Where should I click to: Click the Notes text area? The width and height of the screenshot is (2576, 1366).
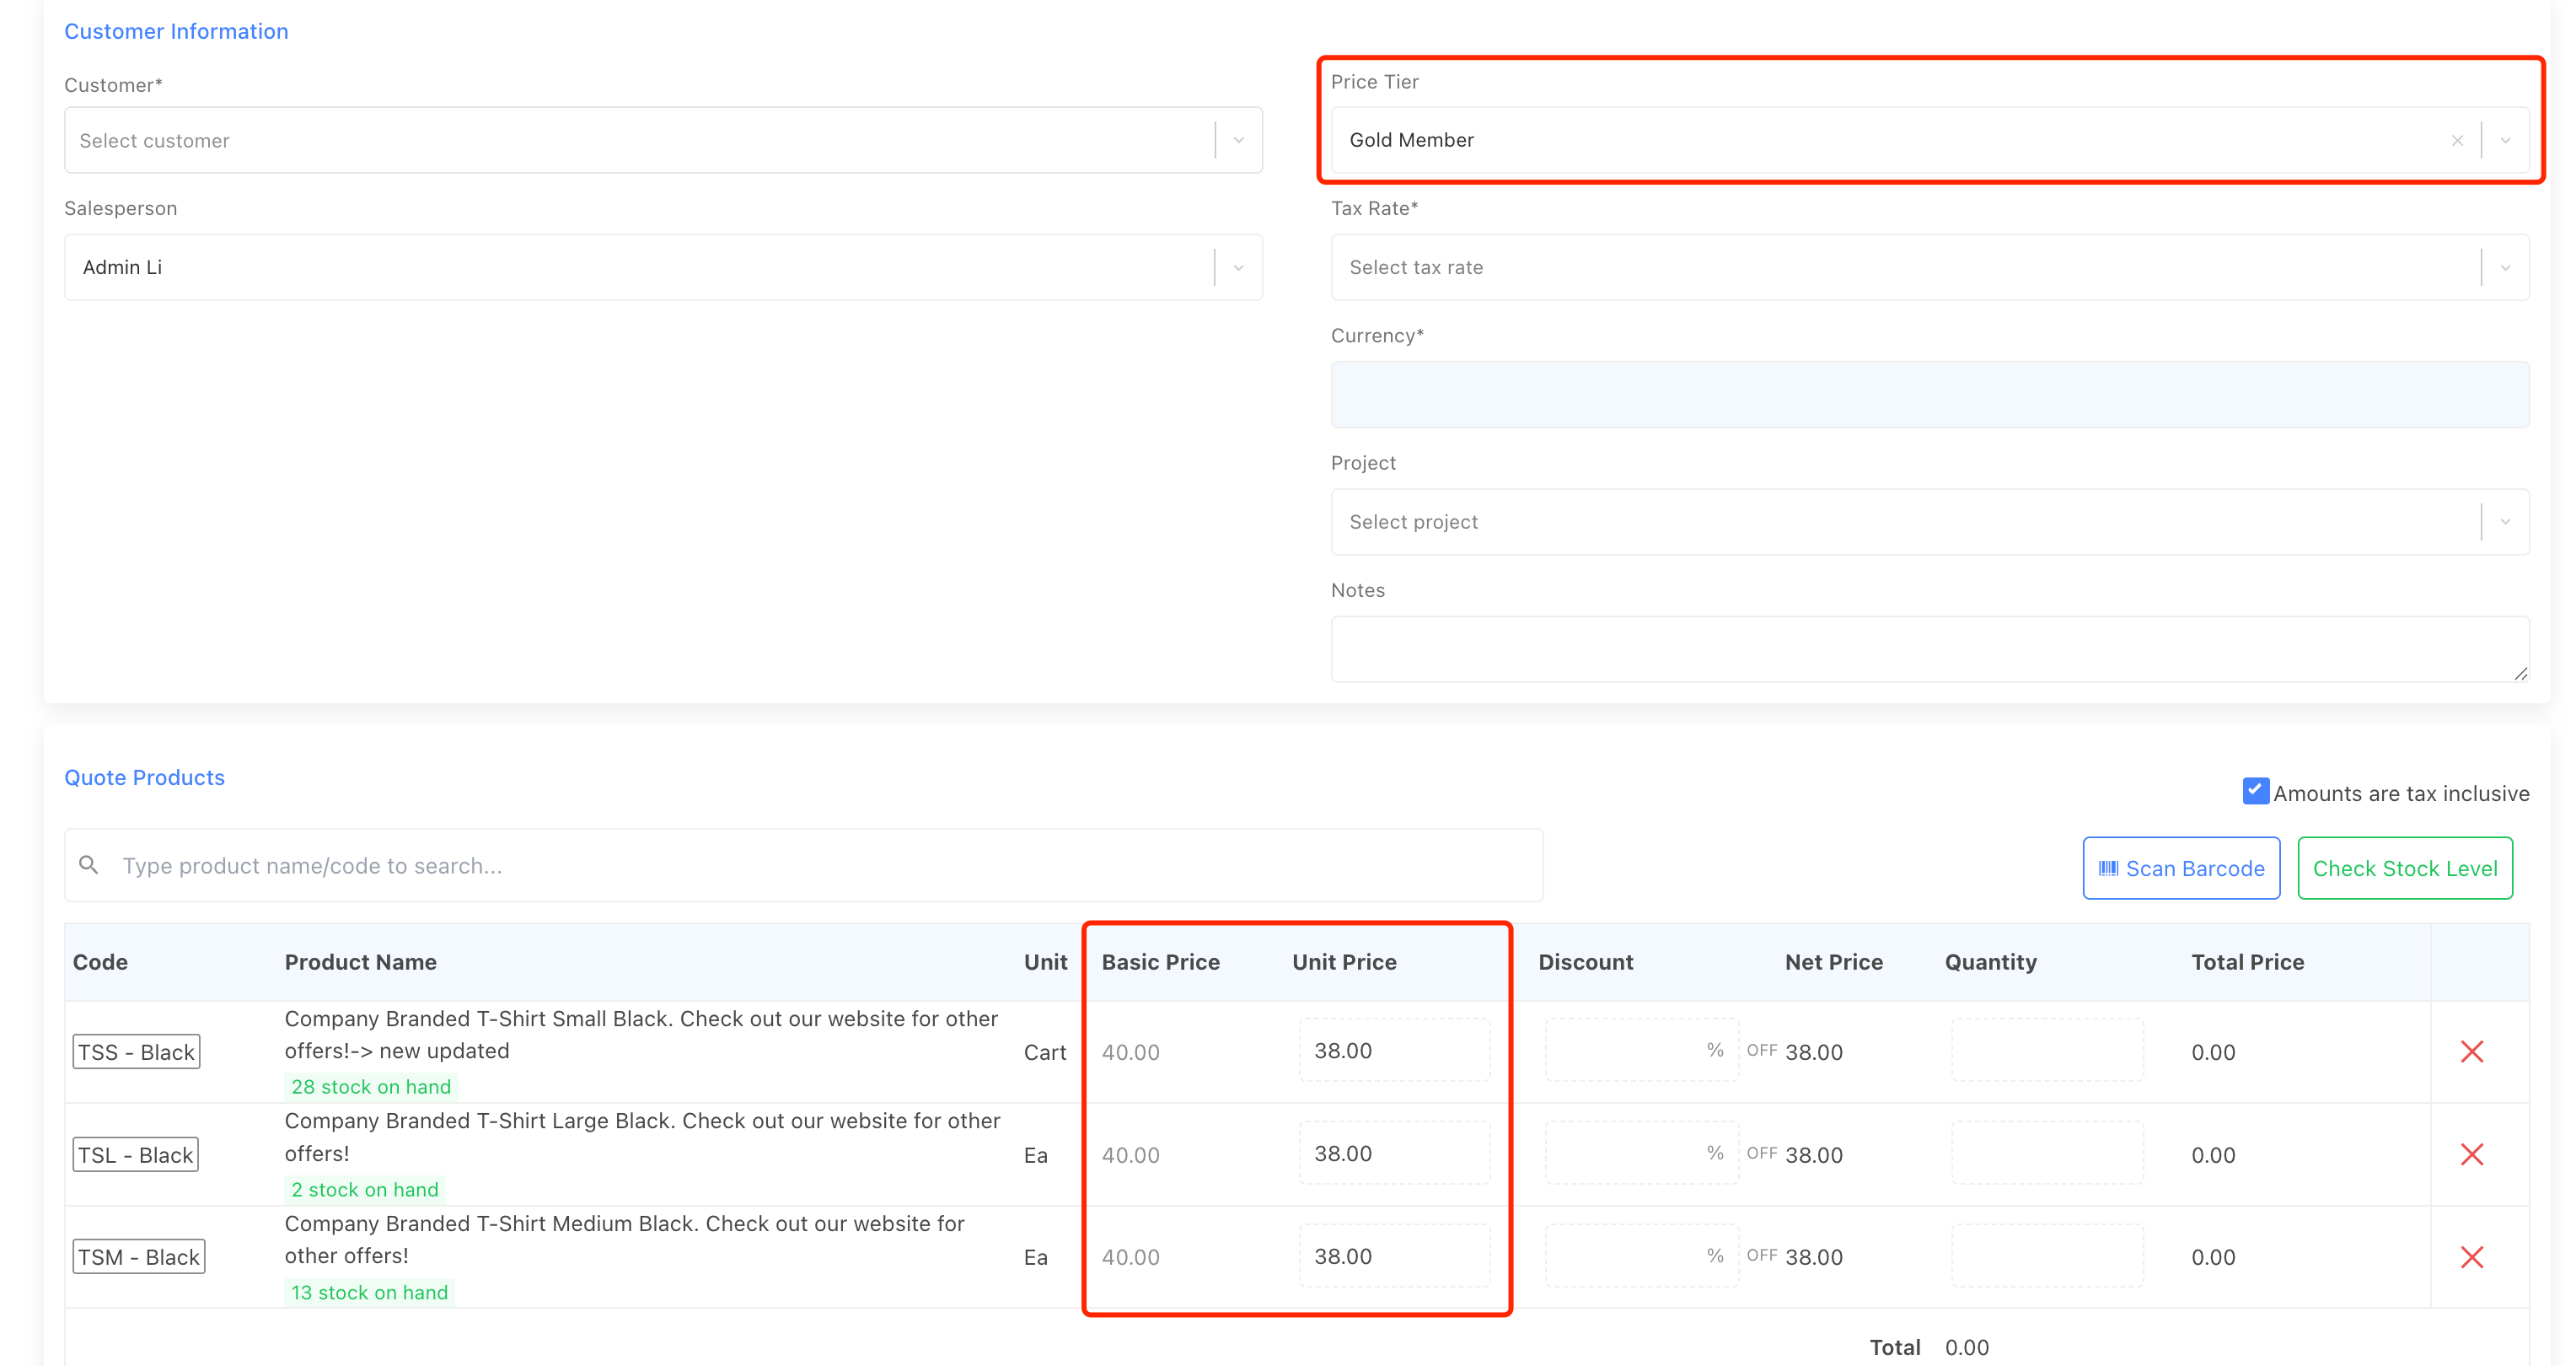click(x=1928, y=649)
